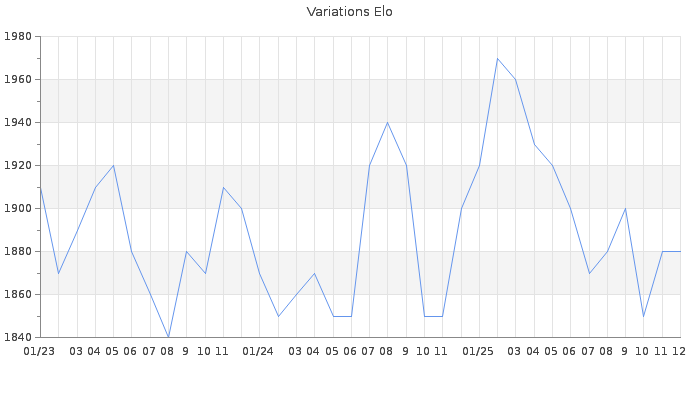Select the 1940 y-axis label
This screenshot has height=400, width=700.
[x=19, y=123]
